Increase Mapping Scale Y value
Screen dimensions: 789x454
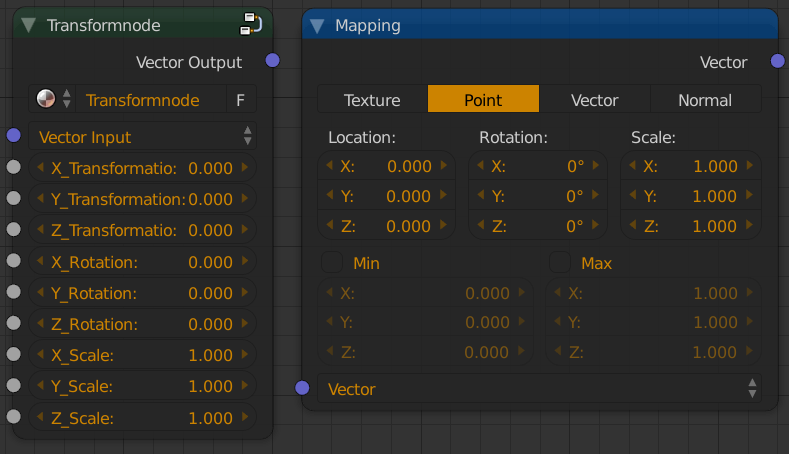[750, 195]
